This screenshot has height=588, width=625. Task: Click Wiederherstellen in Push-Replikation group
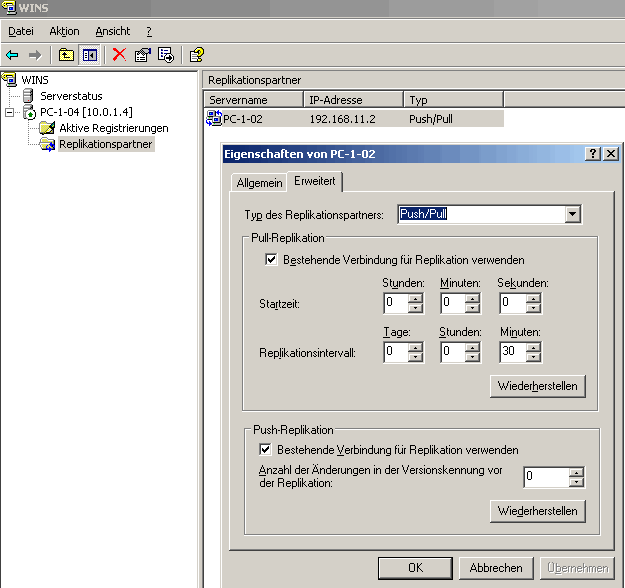538,511
